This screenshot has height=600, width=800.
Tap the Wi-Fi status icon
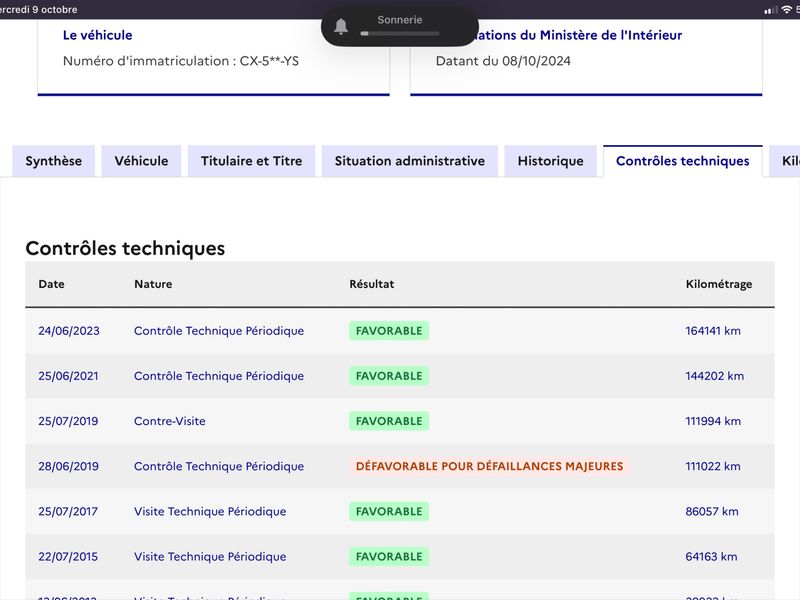786,10
